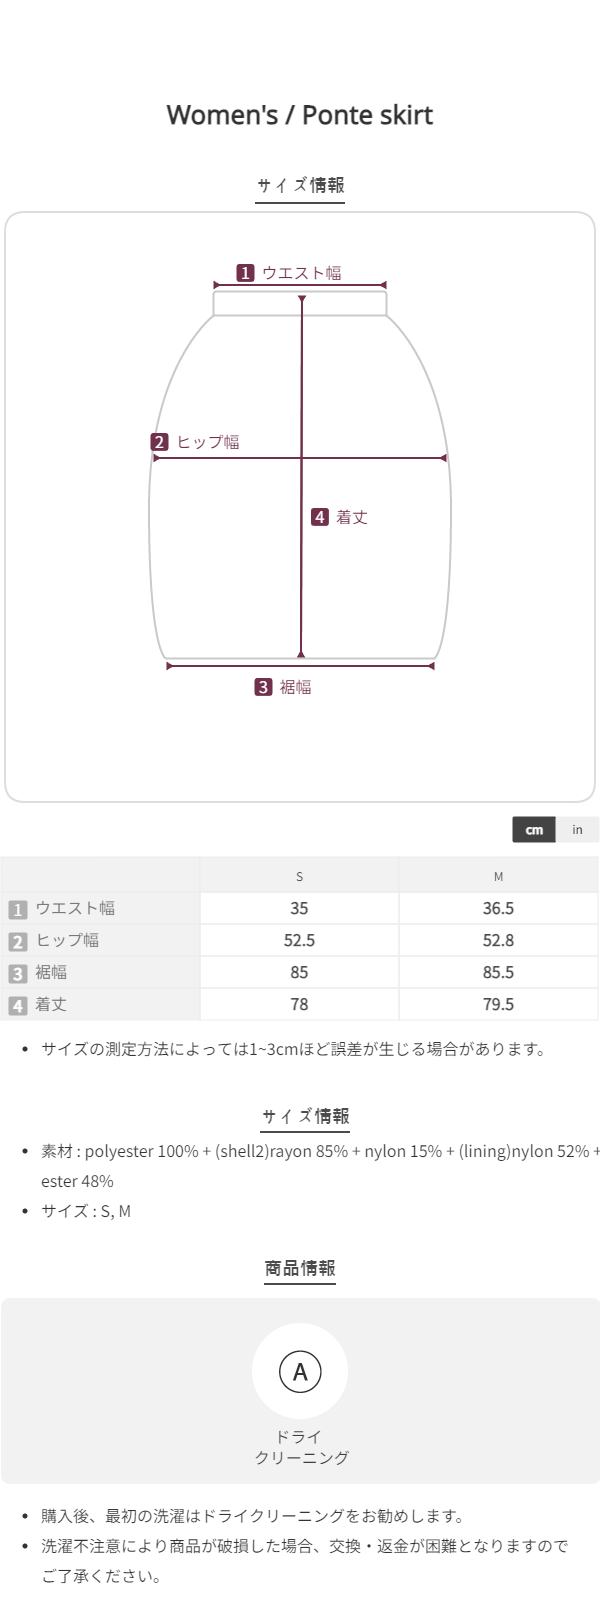The width and height of the screenshot is (600, 1609).
Task: Select the S column header
Action: [299, 876]
